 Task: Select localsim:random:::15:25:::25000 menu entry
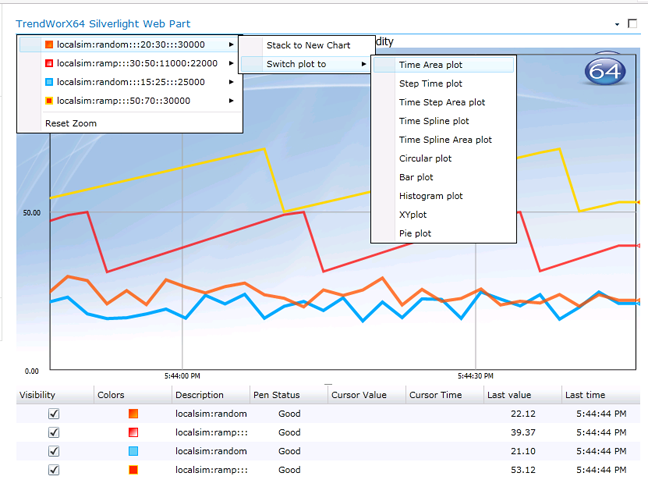[129, 82]
